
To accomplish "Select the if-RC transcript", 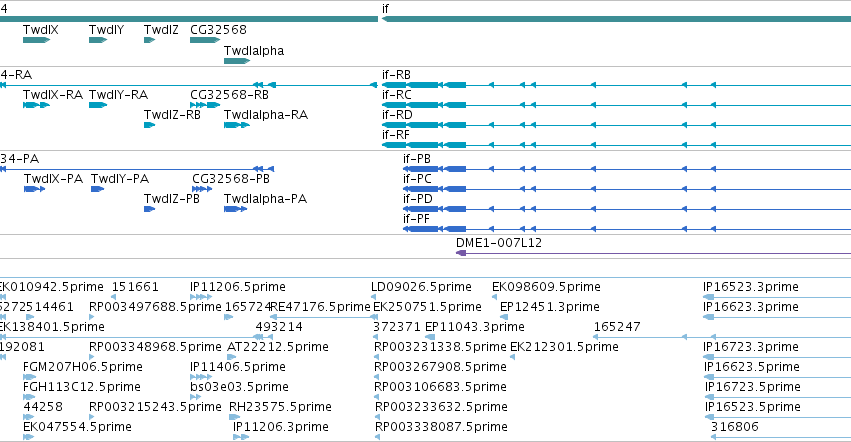I will (616, 105).
